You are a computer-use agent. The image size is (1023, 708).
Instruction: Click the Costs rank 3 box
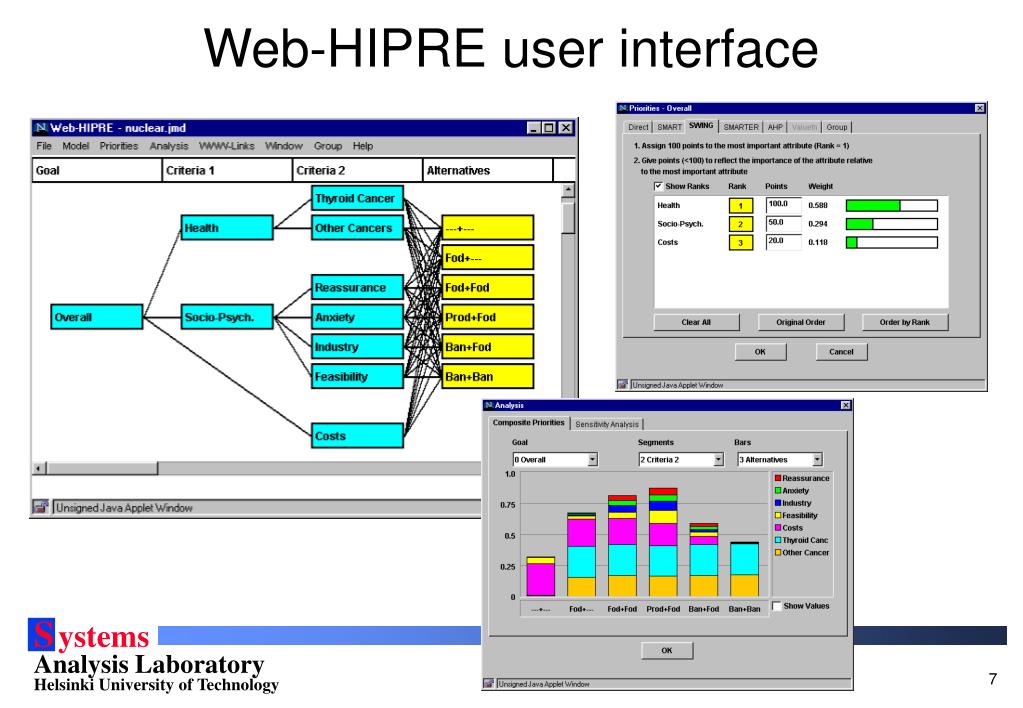pyautogui.click(x=741, y=243)
